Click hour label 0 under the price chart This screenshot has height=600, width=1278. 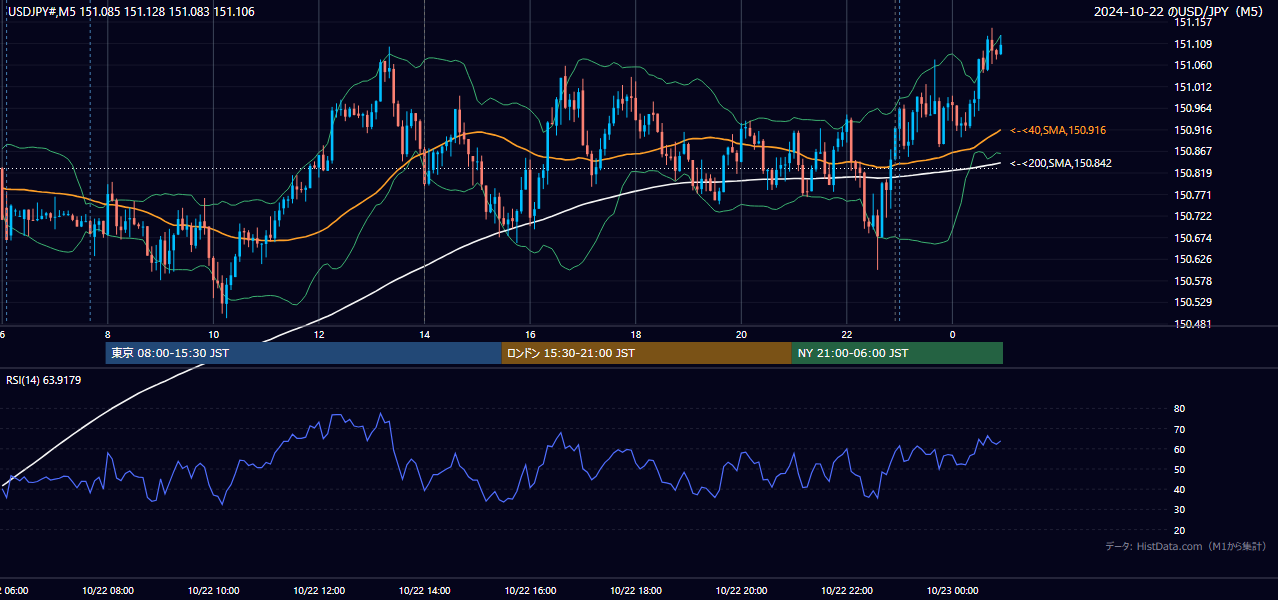952,334
